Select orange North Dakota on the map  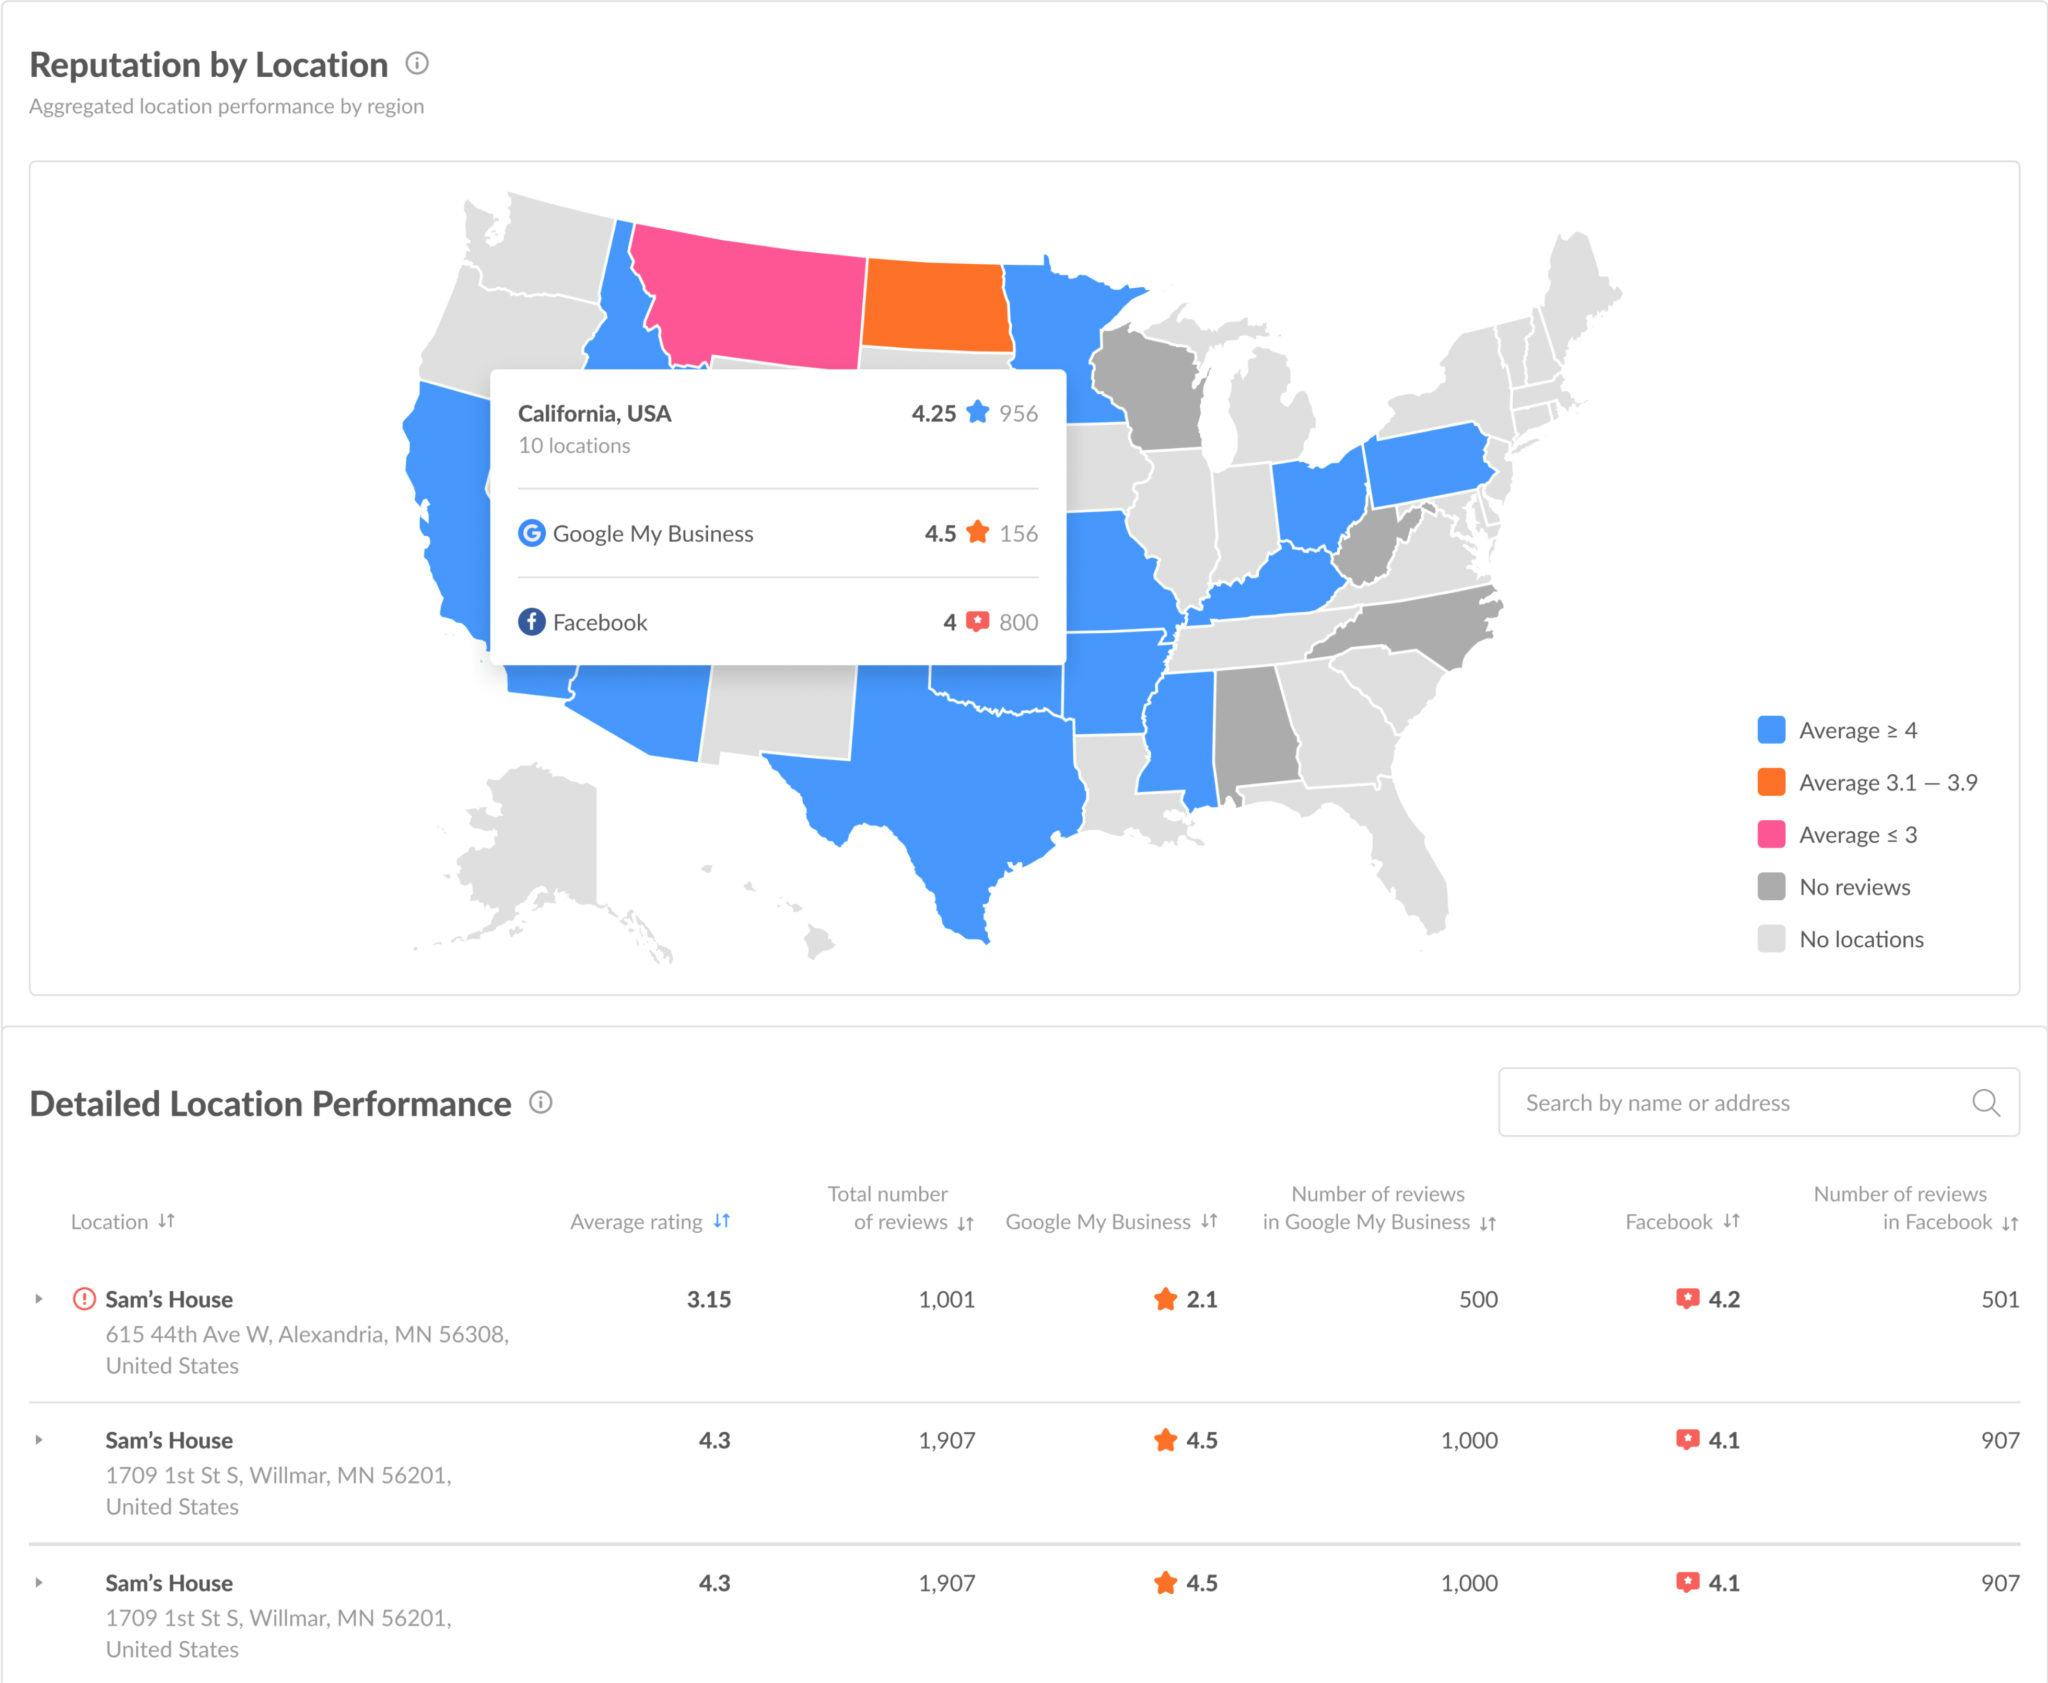935,306
